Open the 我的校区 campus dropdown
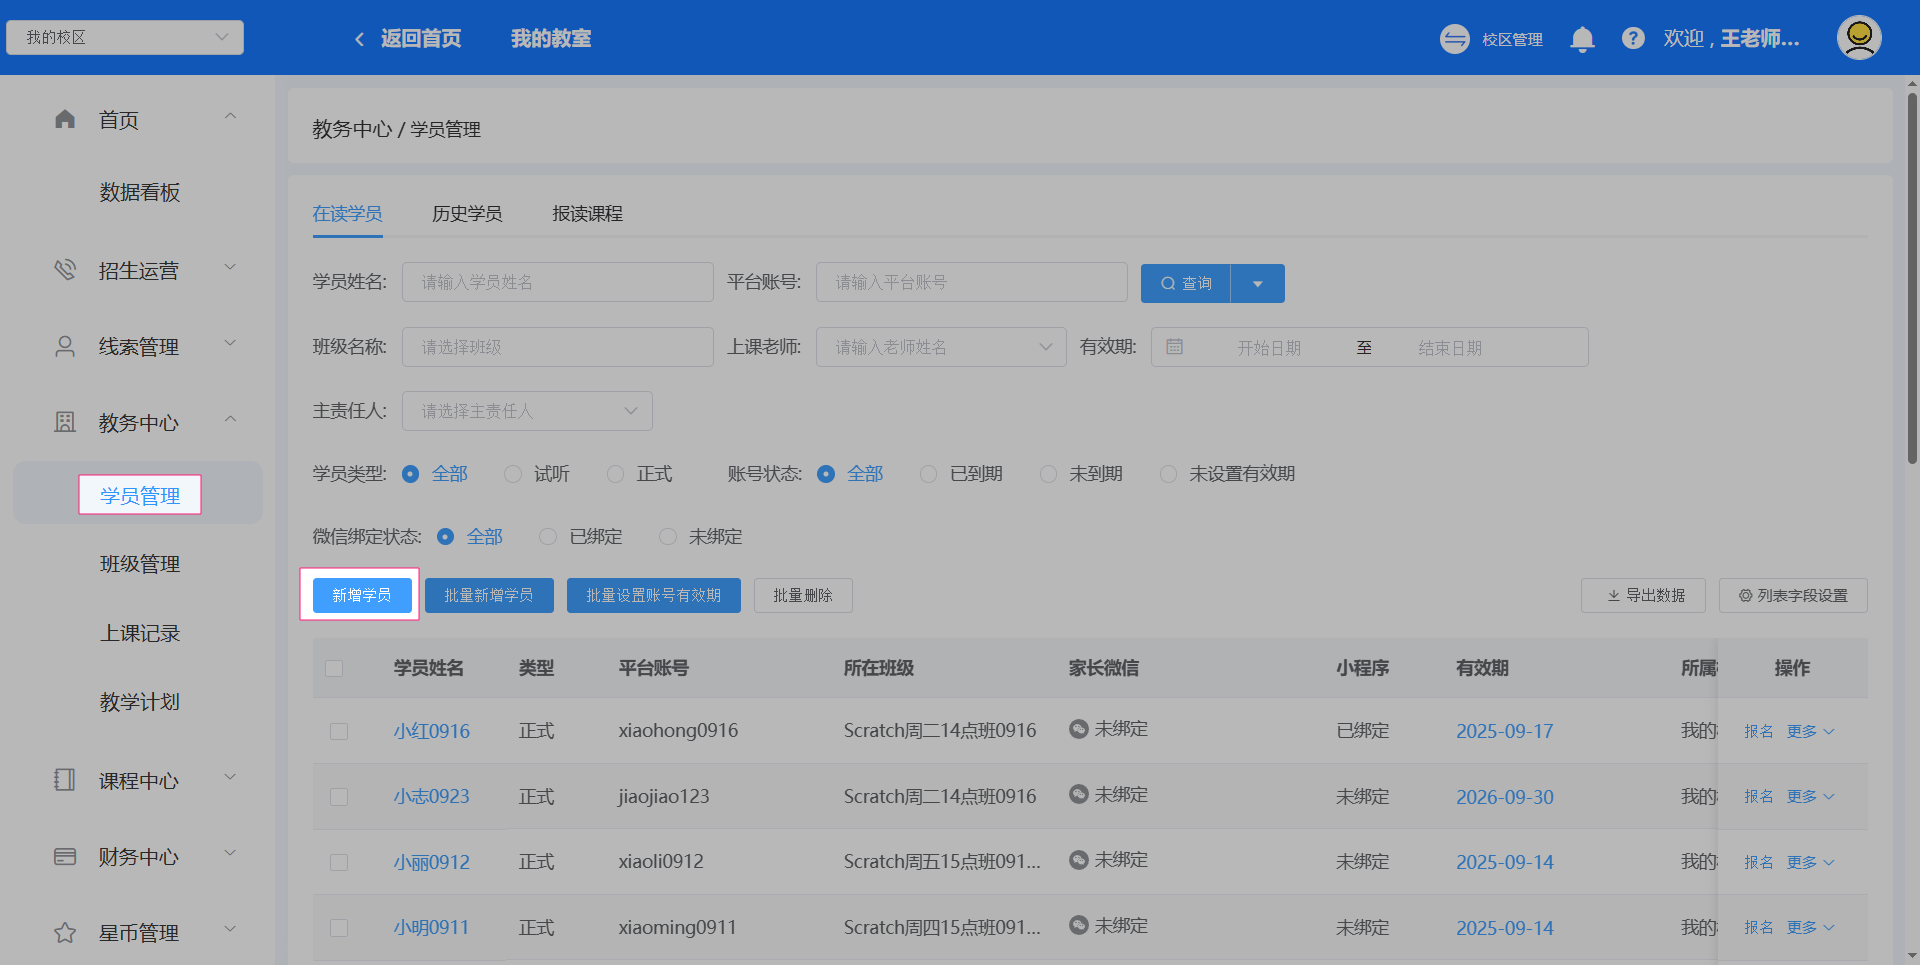 [124, 36]
